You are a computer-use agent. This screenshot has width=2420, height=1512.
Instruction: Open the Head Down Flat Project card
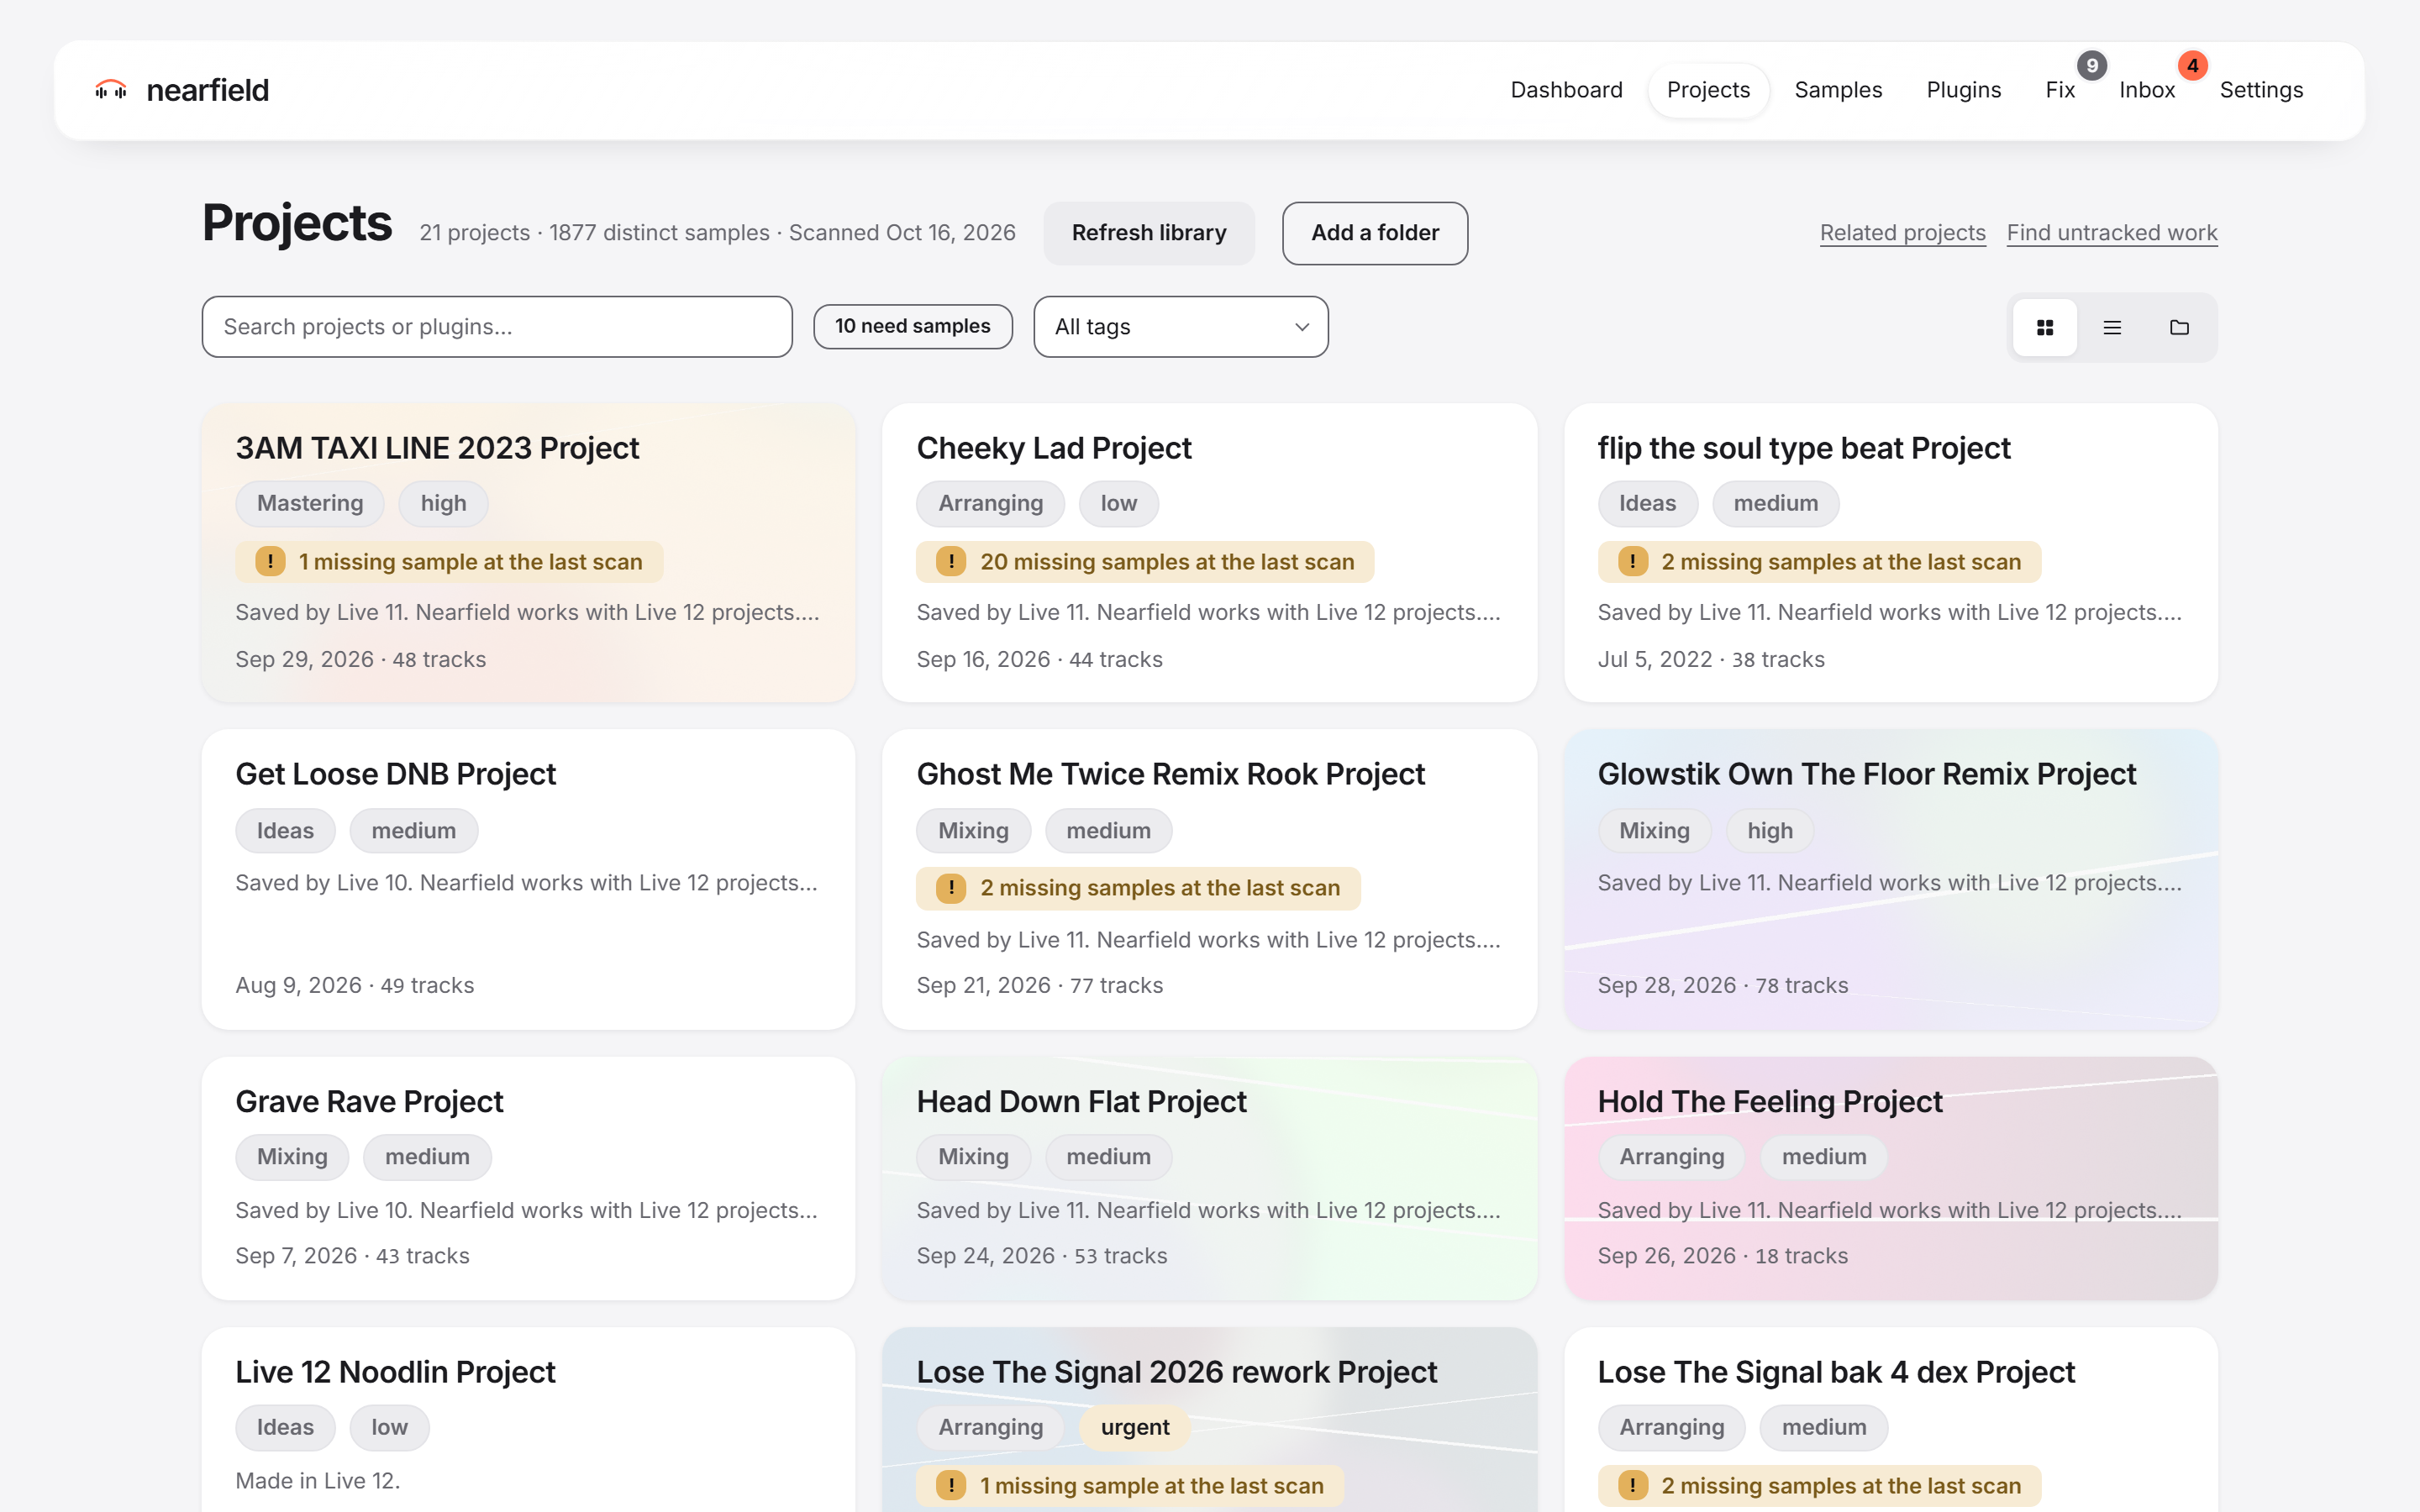click(1209, 1178)
